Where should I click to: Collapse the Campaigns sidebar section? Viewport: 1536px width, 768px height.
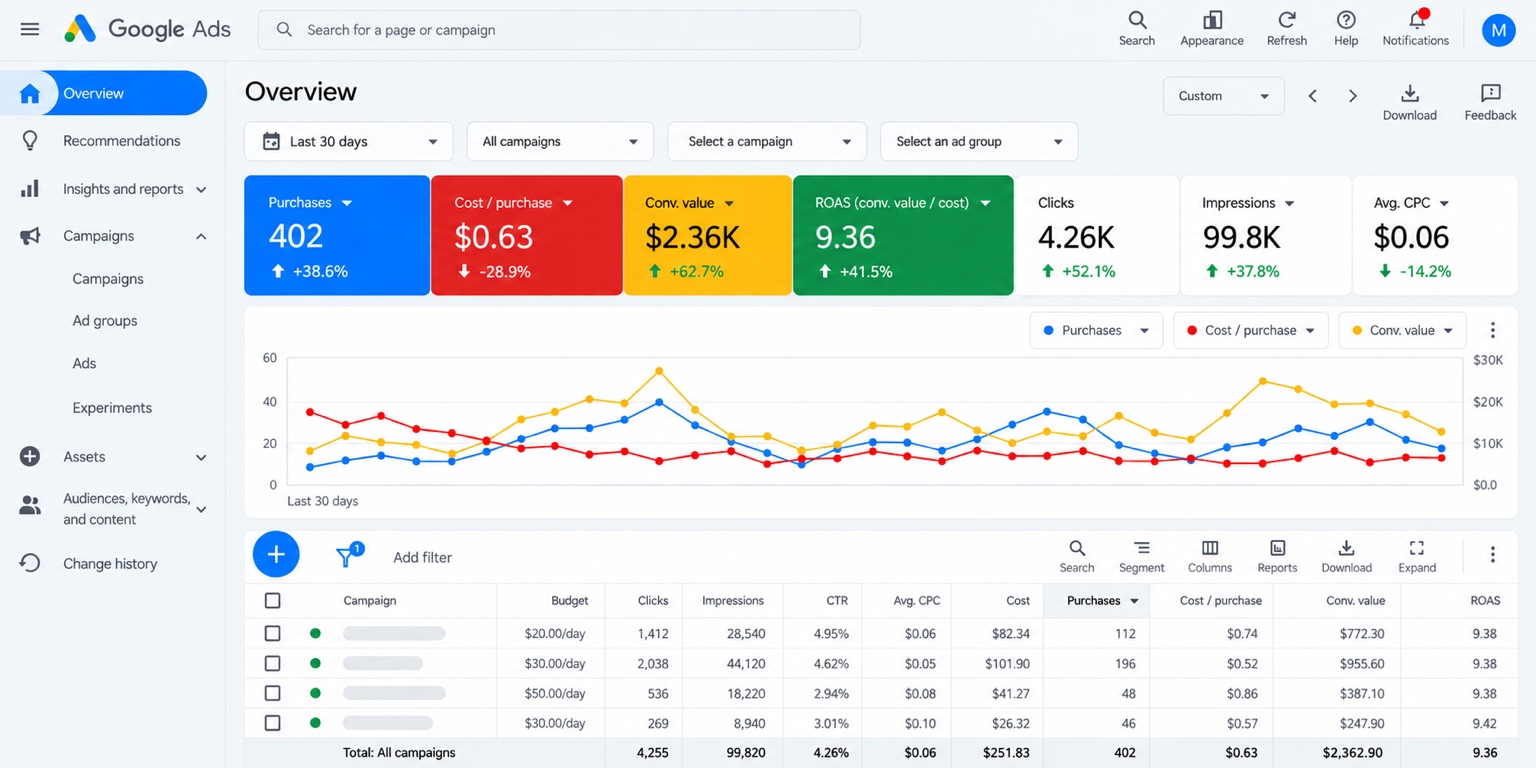click(201, 236)
